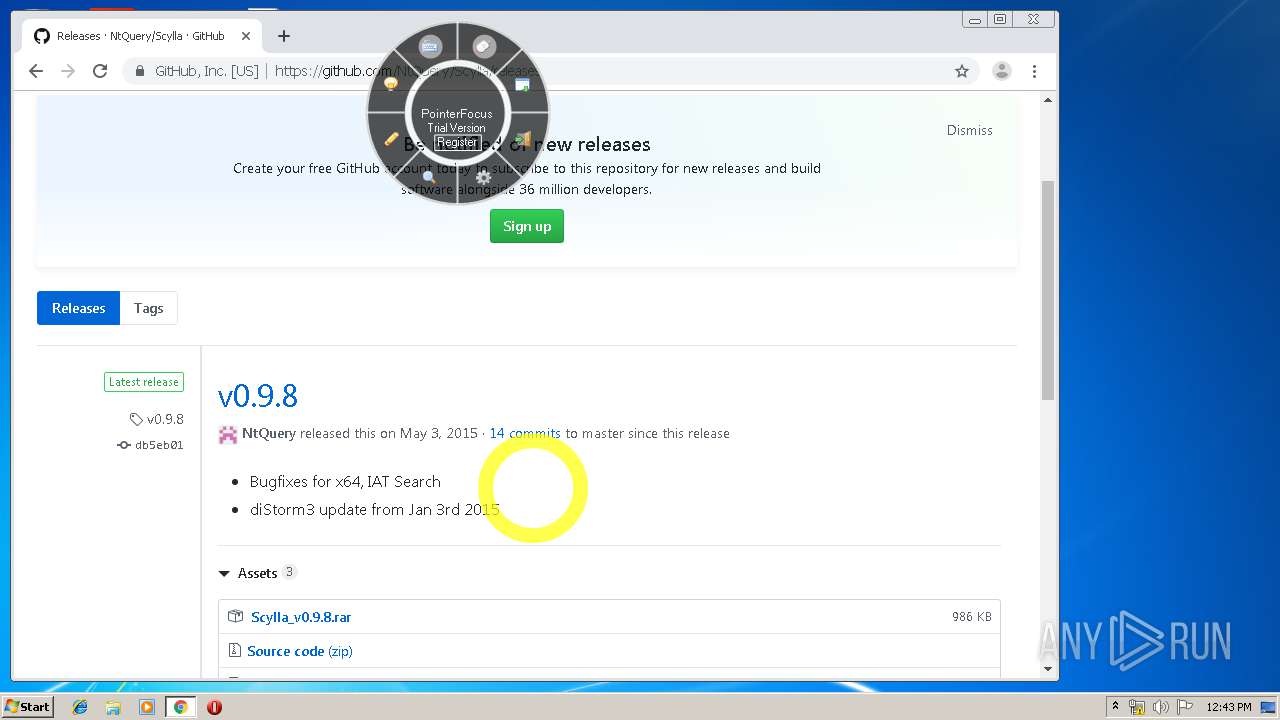This screenshot has height=720, width=1280.
Task: Select the magnifier icon in PointerFocus wheel
Action: pos(430,178)
